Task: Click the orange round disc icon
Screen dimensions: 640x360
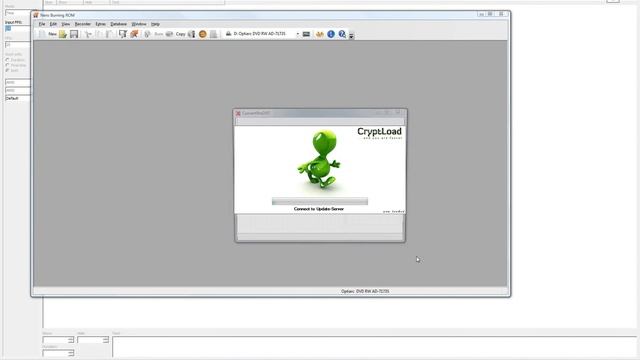Action: pos(202,34)
